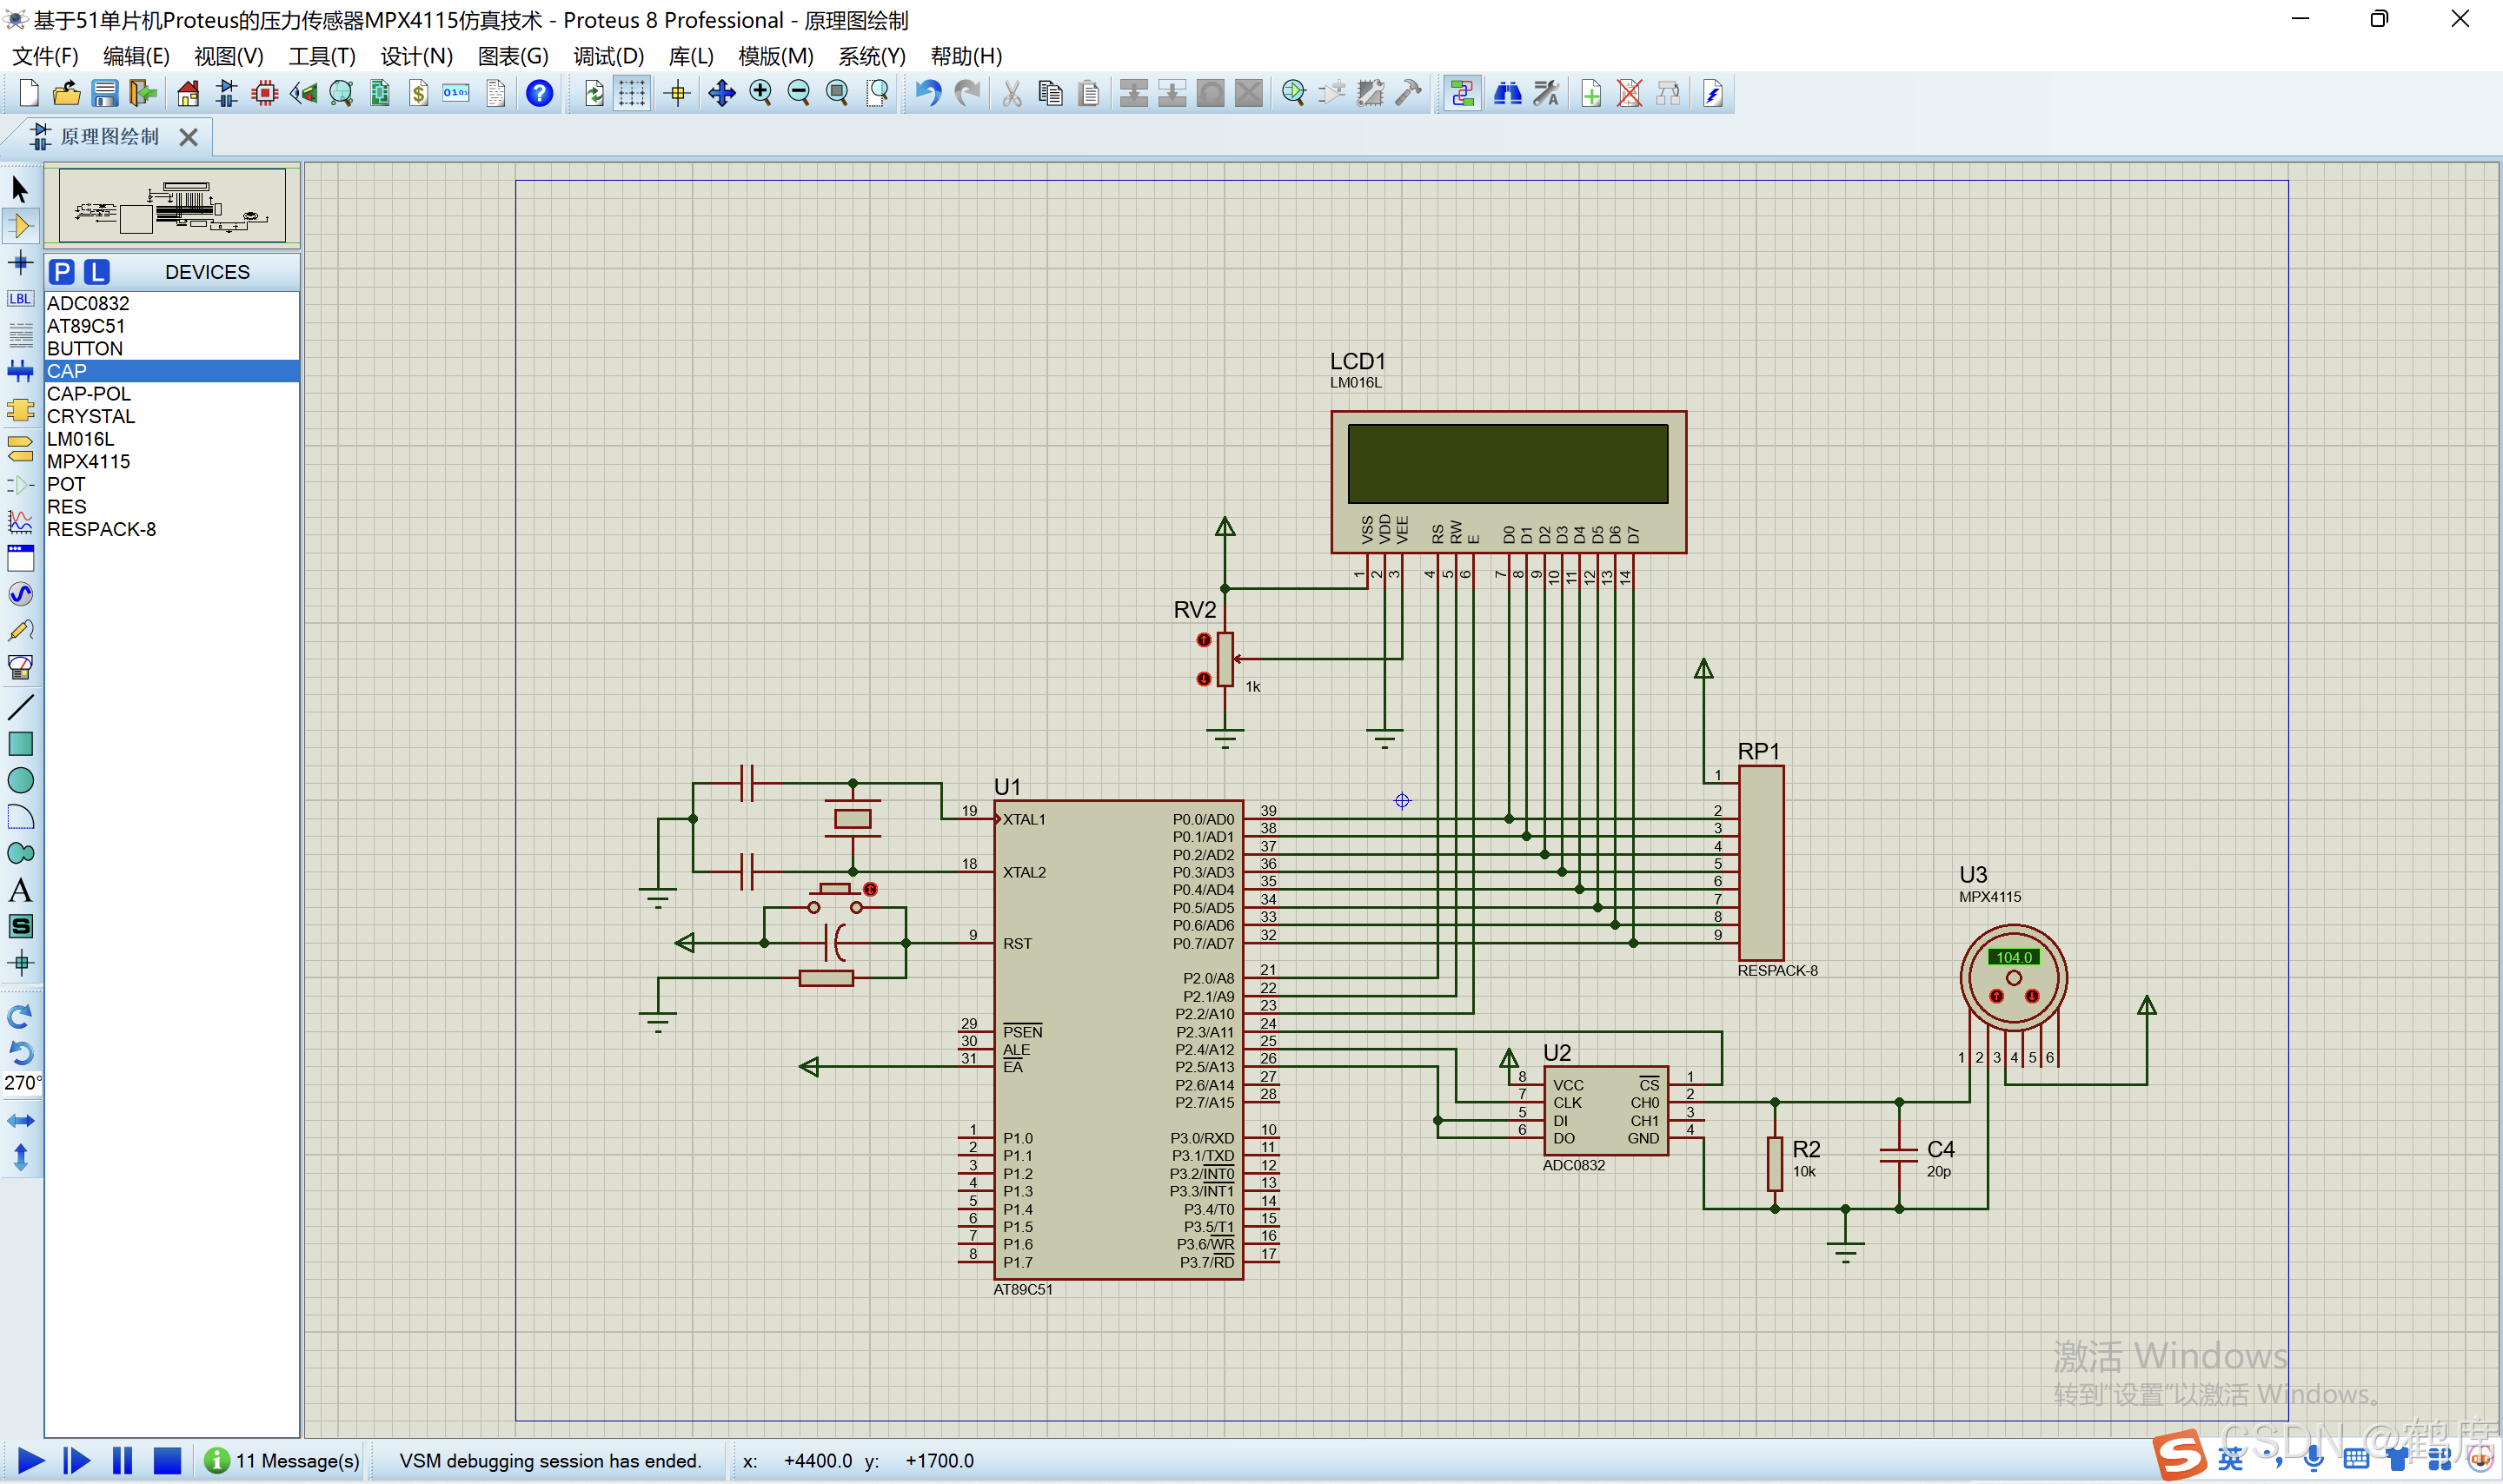Toggle the wire autorouter button

click(1462, 94)
